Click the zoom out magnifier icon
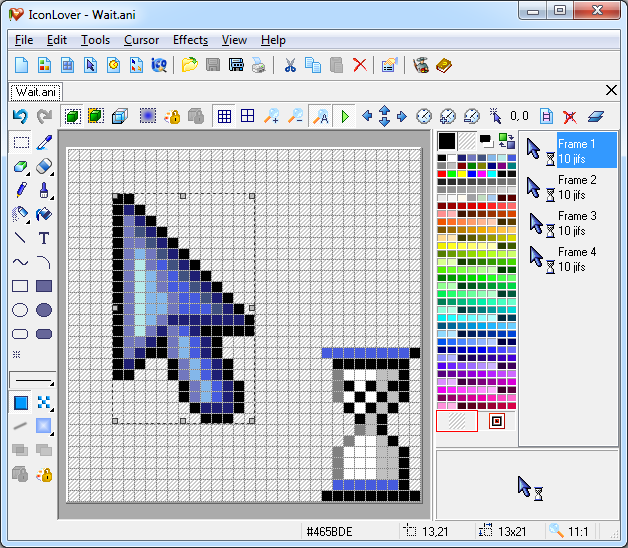628x548 pixels. (x=296, y=116)
